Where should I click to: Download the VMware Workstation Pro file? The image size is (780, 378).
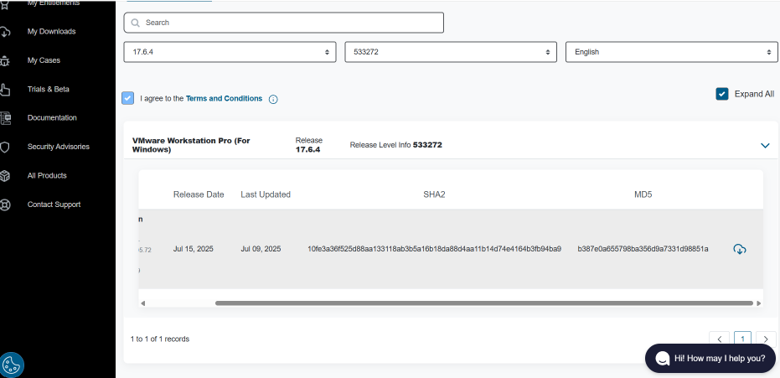tap(740, 249)
